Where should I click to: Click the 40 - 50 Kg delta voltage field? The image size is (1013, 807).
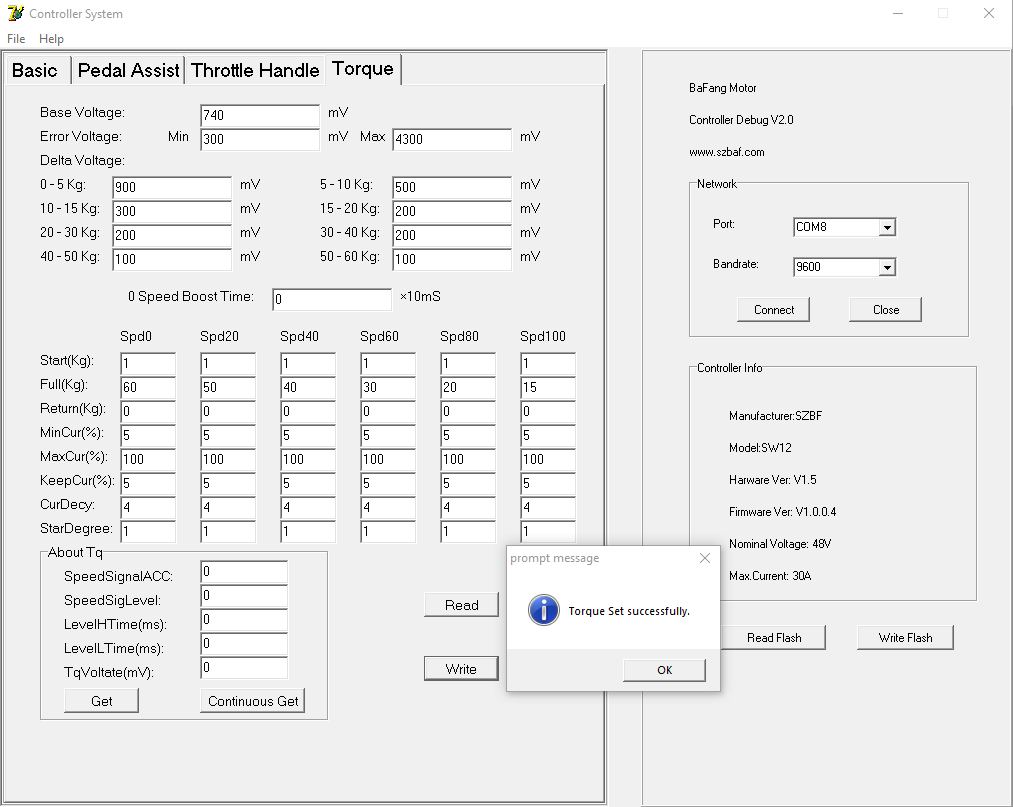172,259
